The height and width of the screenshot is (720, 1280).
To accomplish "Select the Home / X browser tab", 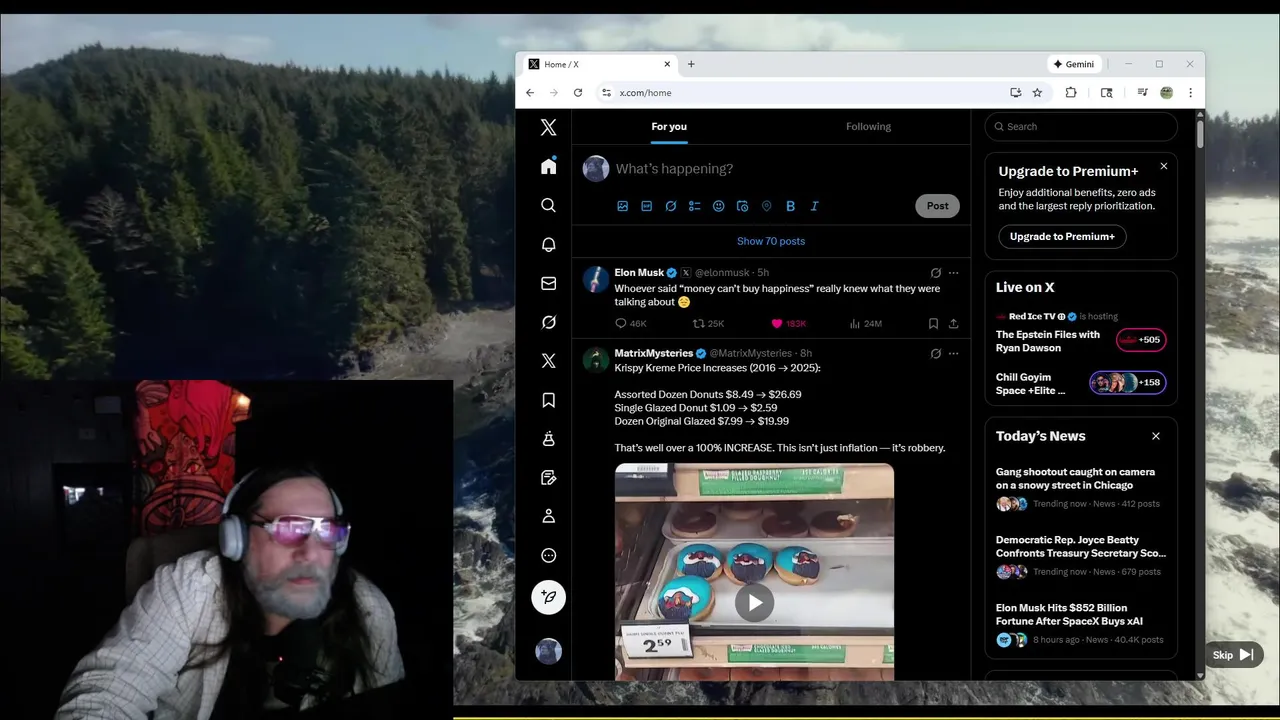I will pyautogui.click(x=598, y=64).
